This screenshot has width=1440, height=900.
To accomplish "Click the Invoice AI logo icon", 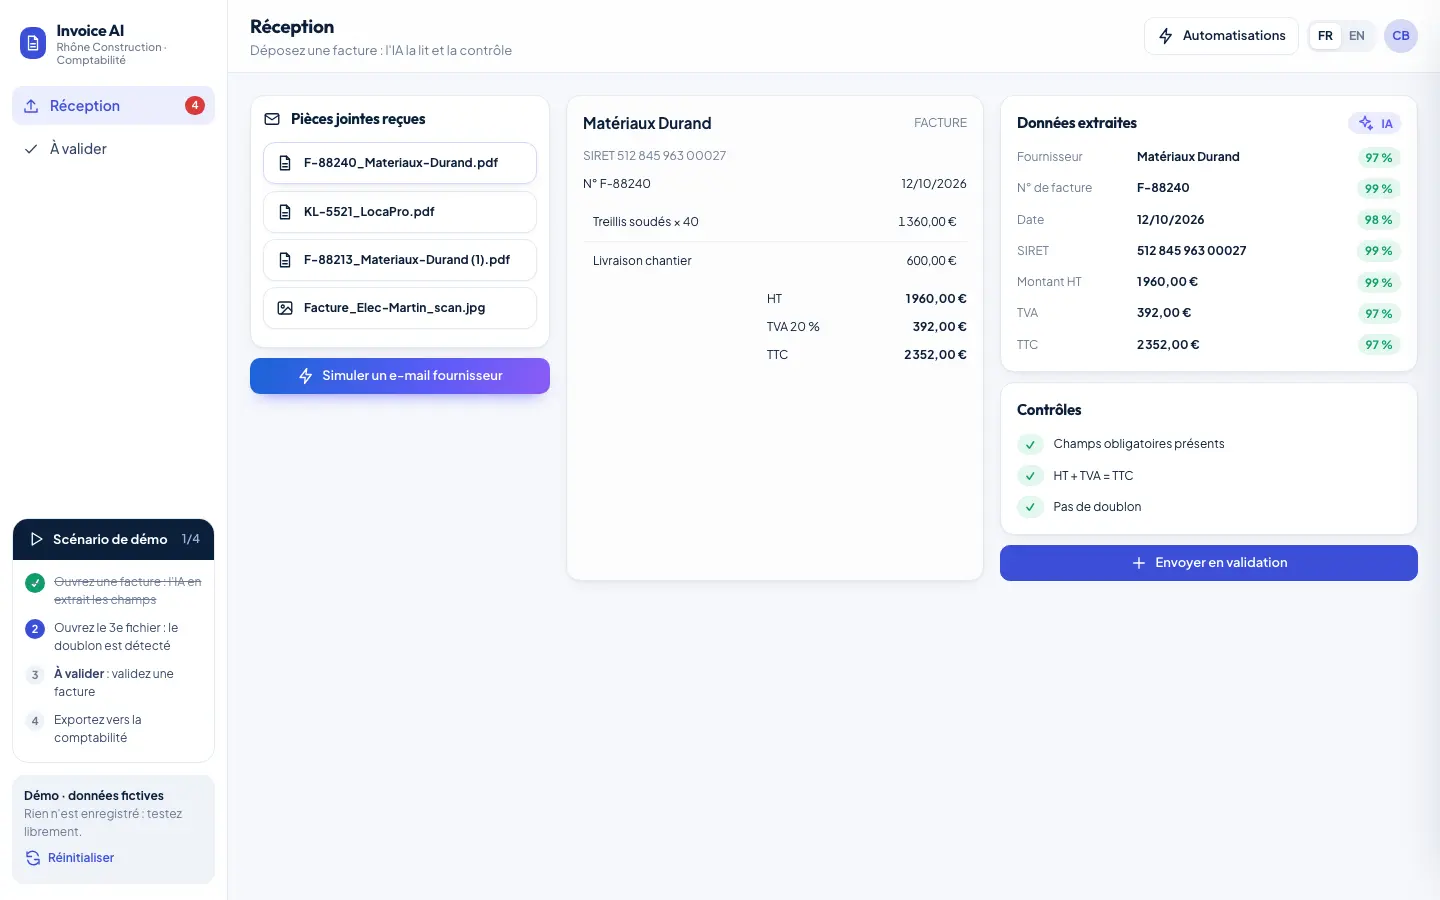I will (x=33, y=43).
